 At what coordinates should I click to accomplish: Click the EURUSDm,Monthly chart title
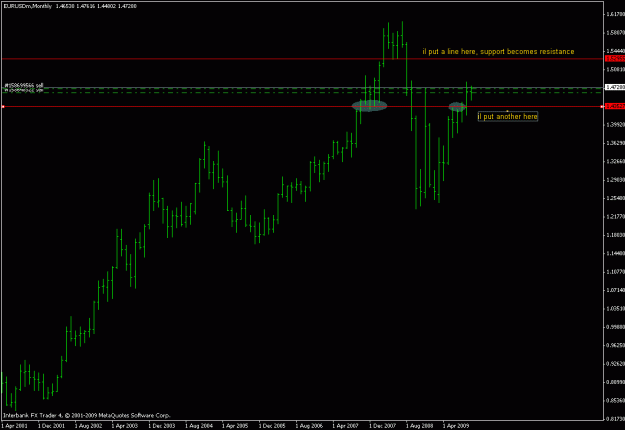coord(28,6)
